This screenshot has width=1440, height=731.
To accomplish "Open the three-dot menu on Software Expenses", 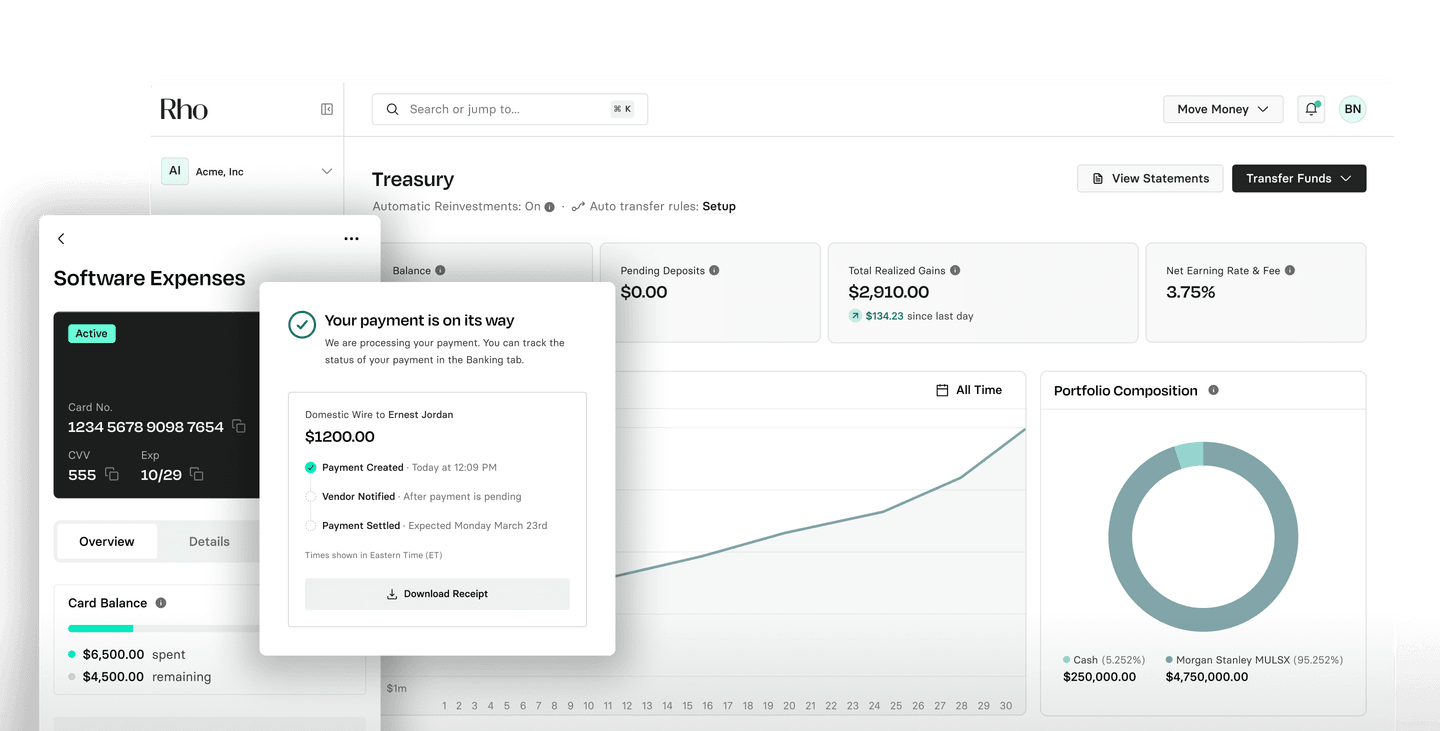I will pos(351,239).
